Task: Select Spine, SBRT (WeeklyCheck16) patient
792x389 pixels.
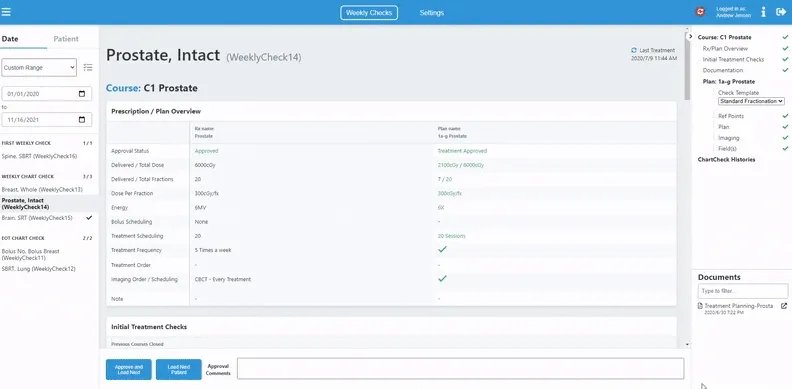Action: [x=39, y=156]
